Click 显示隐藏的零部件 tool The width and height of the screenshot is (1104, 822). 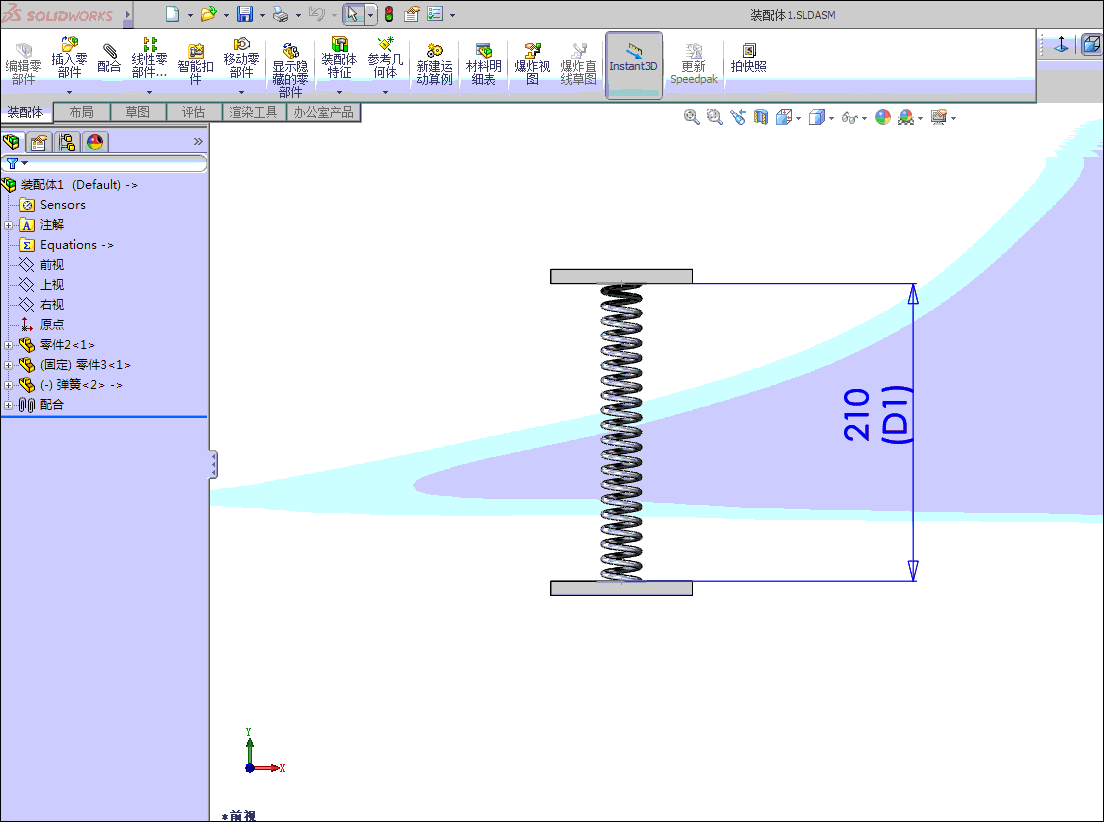coord(290,70)
